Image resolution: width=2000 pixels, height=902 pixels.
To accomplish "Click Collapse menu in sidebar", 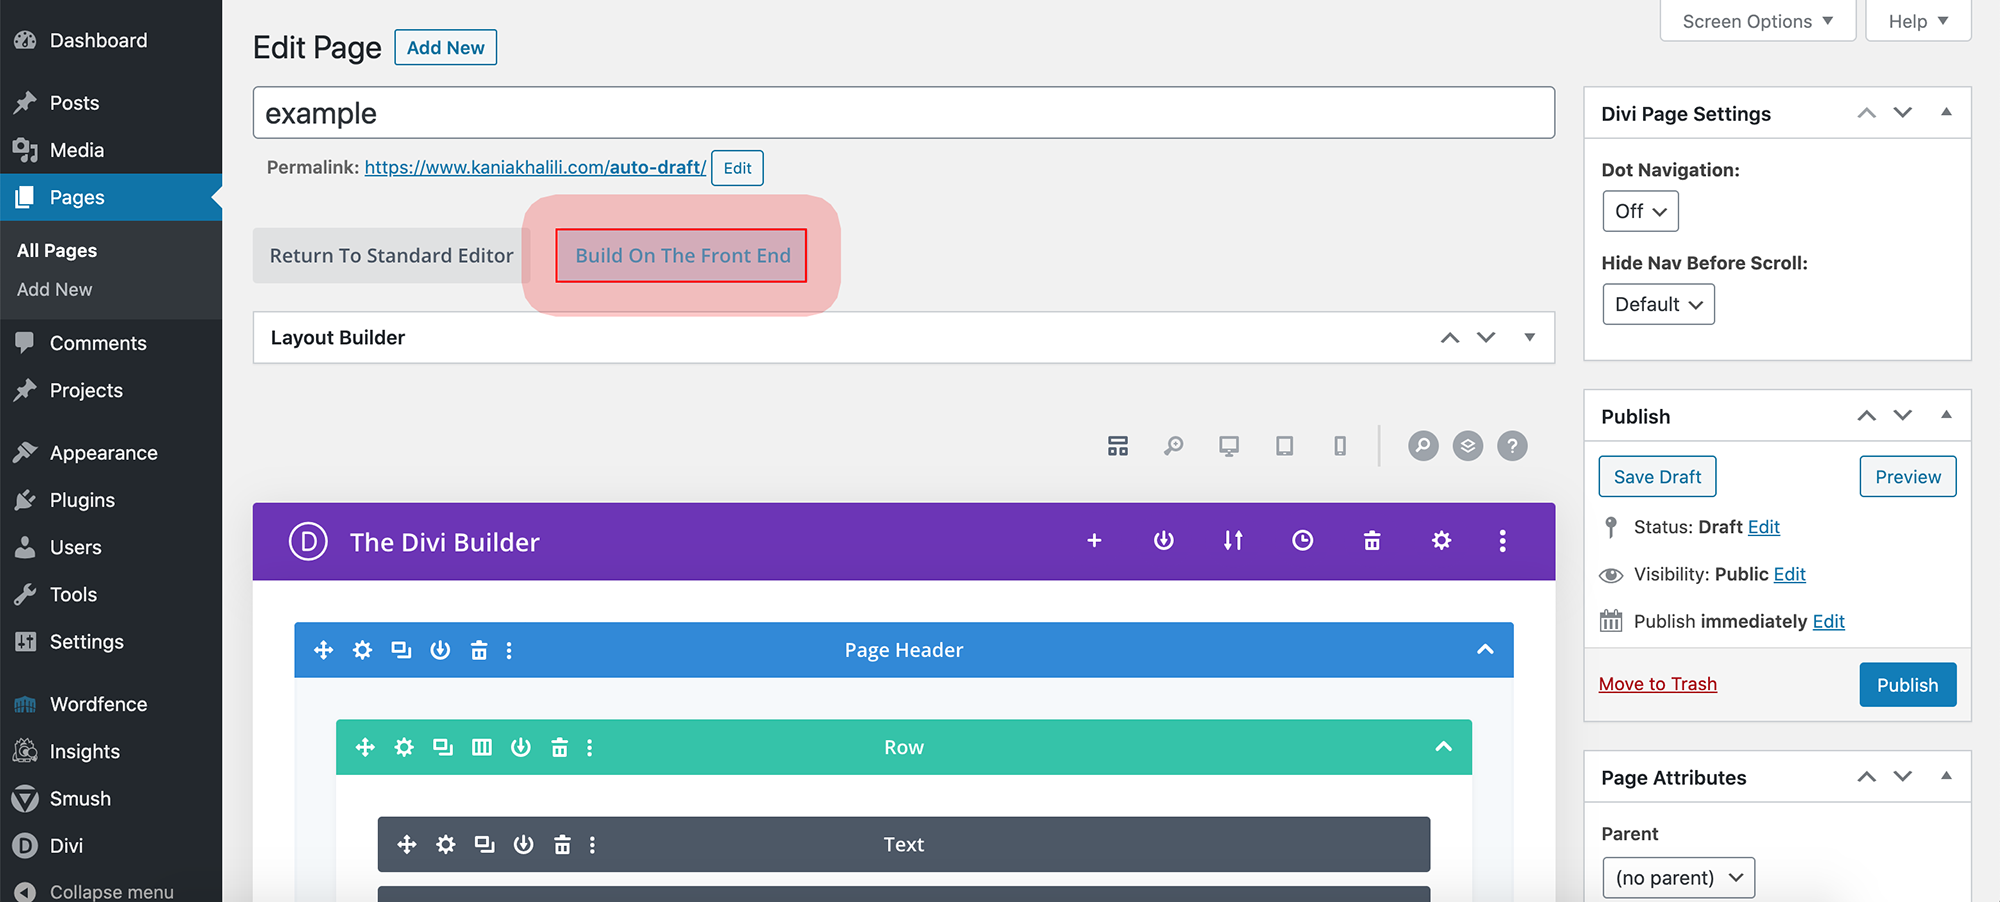I will 111,891.
